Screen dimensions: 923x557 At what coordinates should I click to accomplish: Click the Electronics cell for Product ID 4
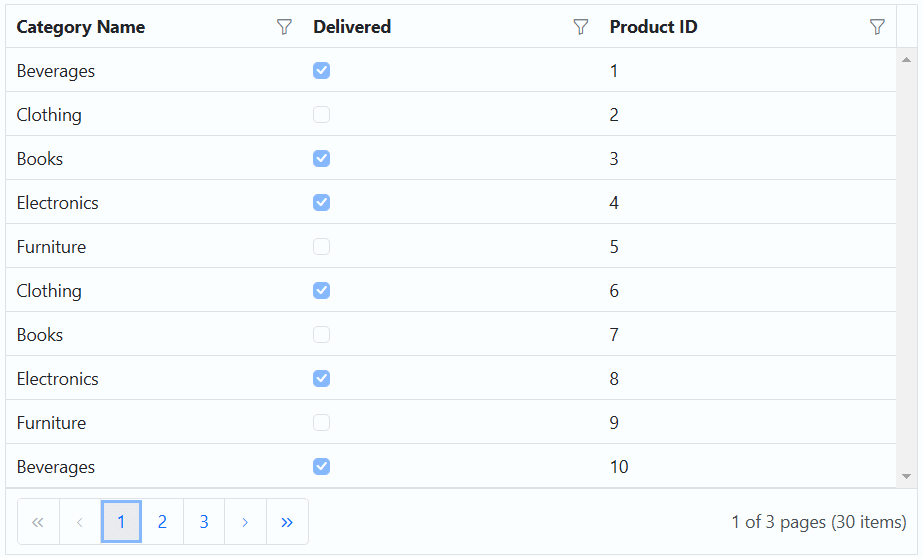tap(58, 203)
